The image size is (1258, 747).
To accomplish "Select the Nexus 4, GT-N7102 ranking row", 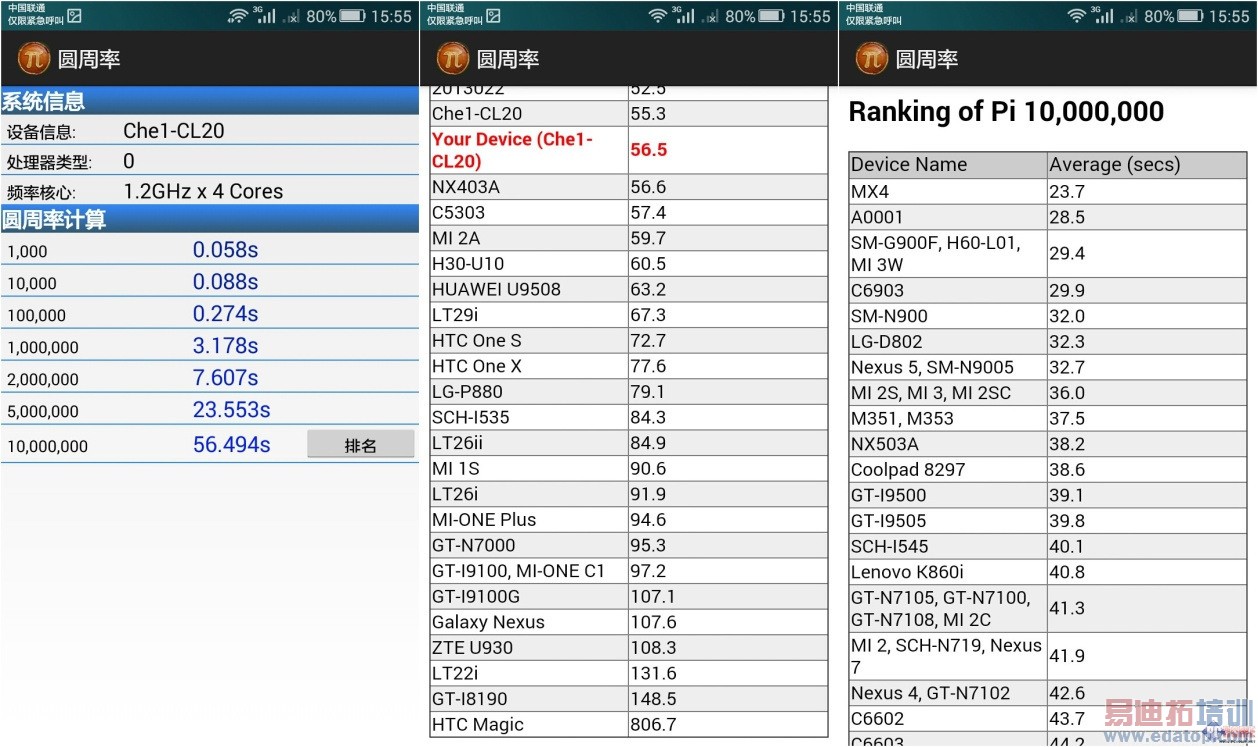I will coord(1048,693).
